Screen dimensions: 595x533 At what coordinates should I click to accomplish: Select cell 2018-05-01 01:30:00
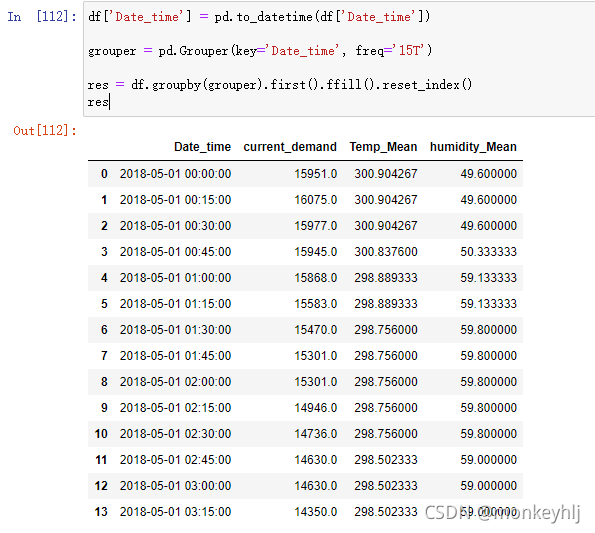click(x=175, y=330)
